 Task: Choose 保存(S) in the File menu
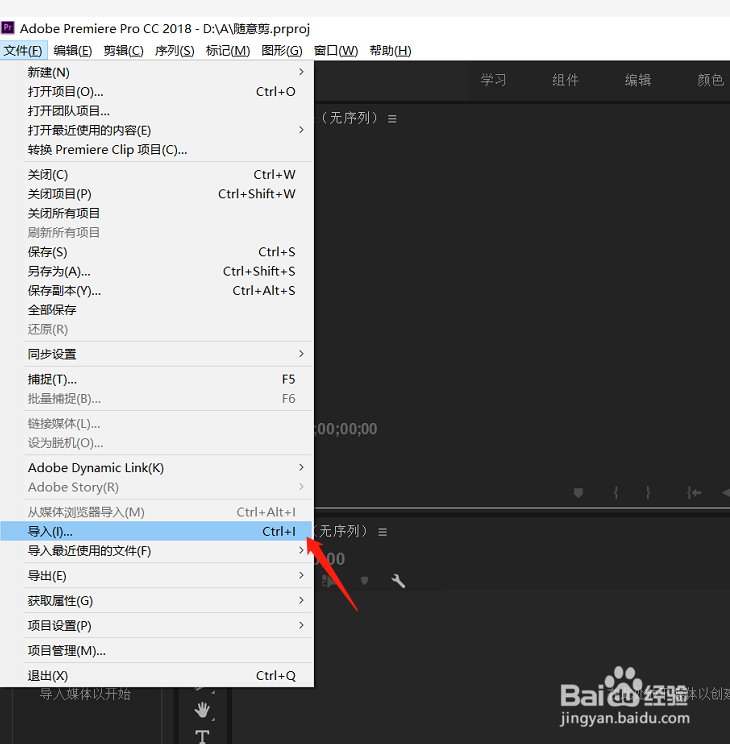(157, 252)
